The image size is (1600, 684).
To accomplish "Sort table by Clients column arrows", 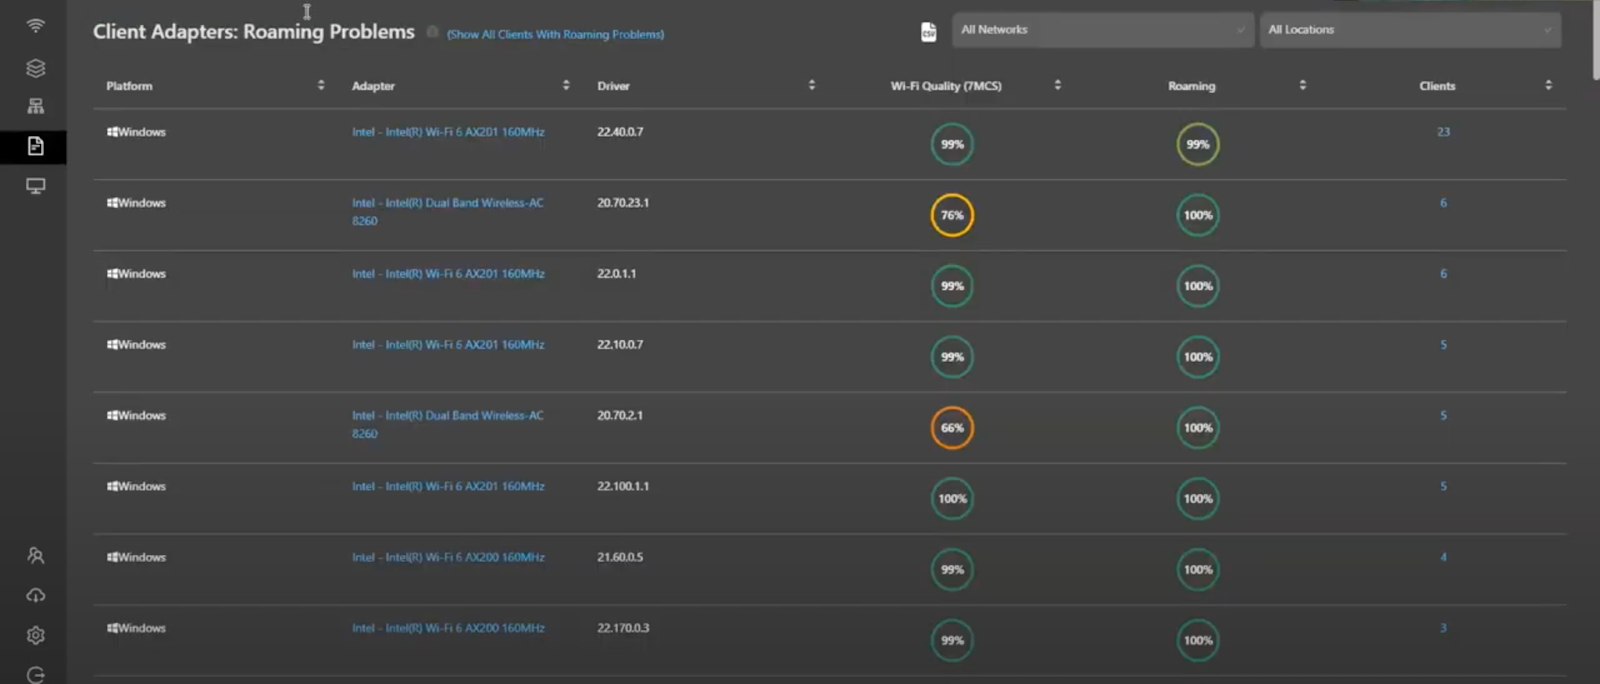I will pos(1548,86).
